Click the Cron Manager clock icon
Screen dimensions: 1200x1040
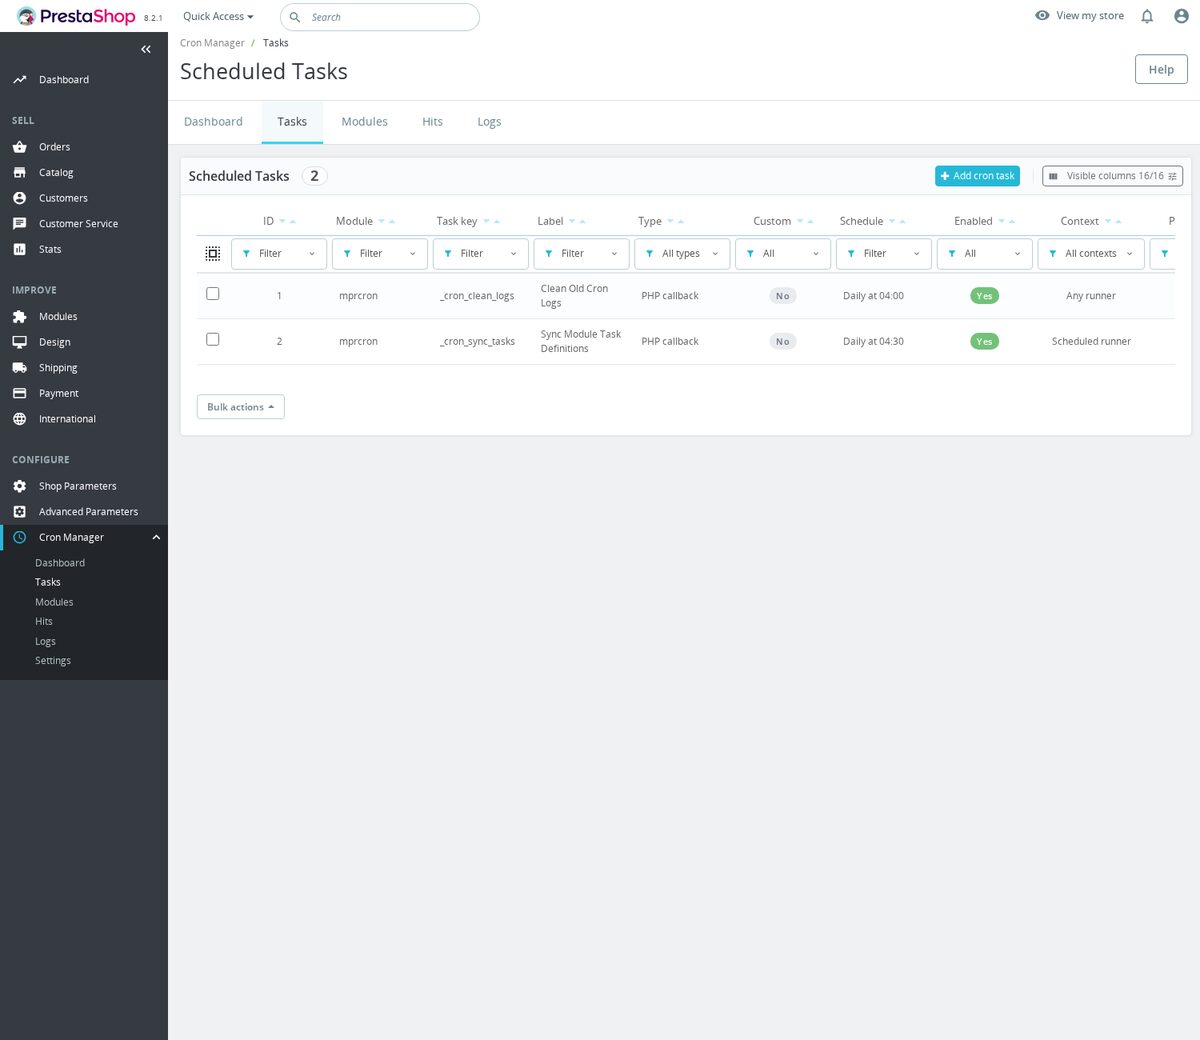coord(19,538)
